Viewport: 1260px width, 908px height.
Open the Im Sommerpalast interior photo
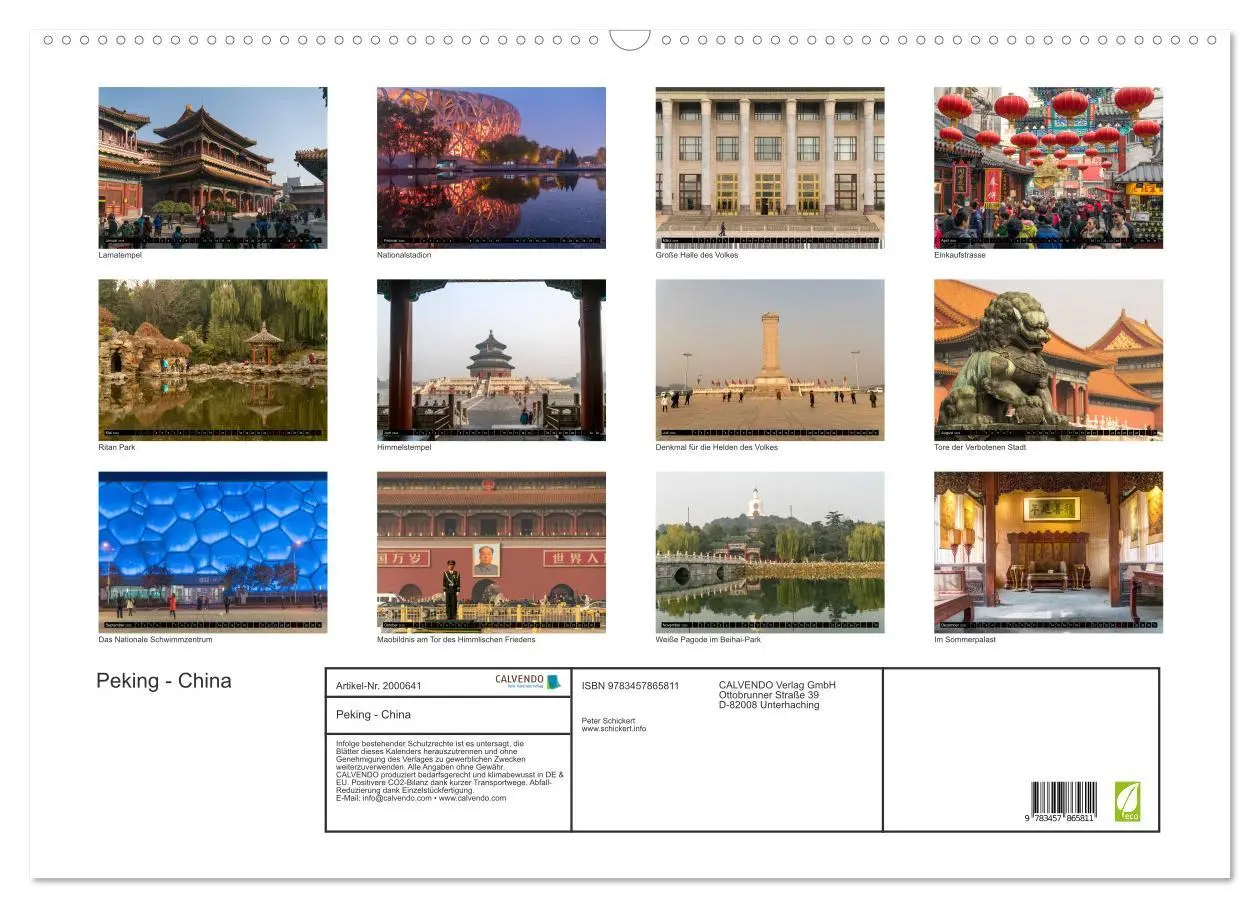click(1047, 551)
